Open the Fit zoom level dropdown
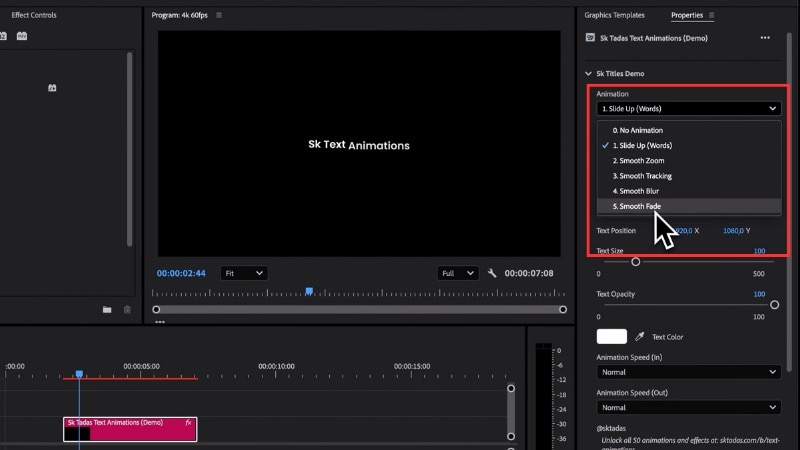The image size is (800, 450). [243, 273]
